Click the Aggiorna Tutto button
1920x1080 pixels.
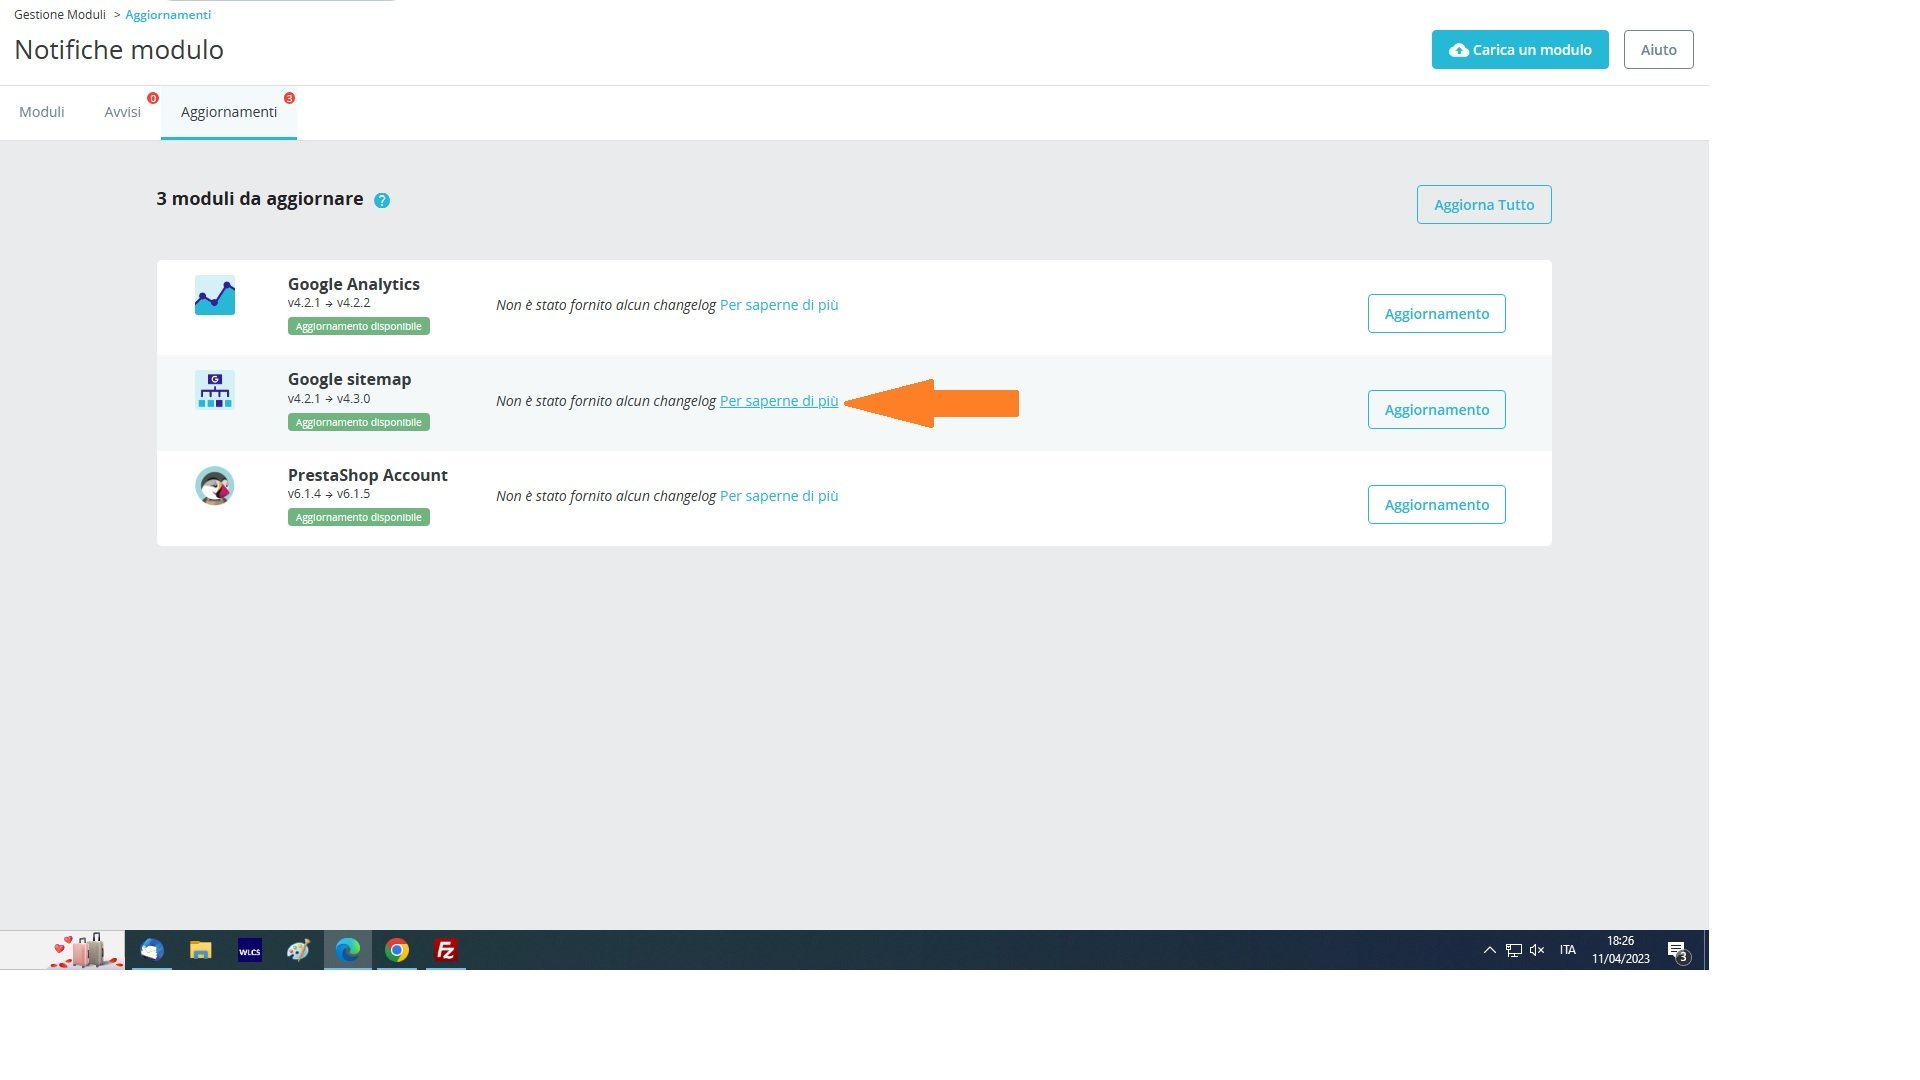tap(1484, 204)
